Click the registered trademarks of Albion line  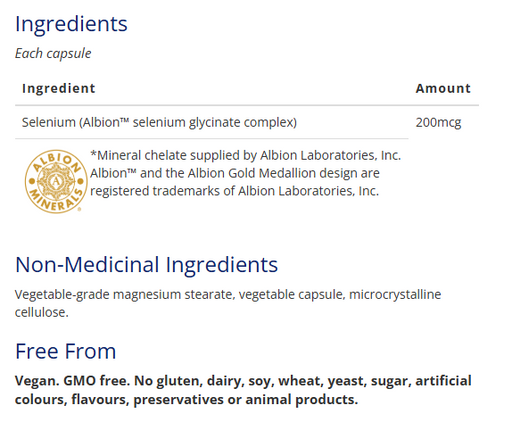(x=235, y=191)
